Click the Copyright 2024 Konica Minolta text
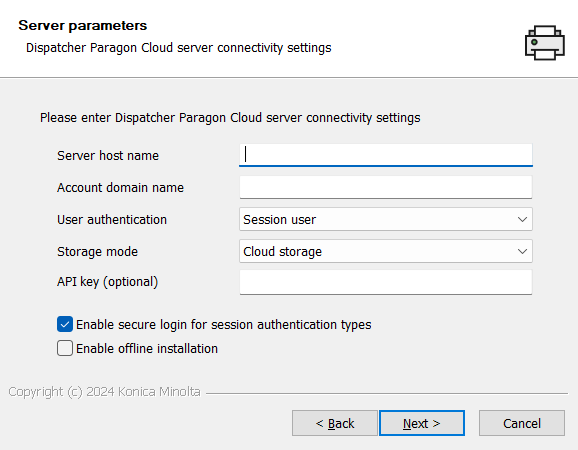The image size is (578, 450). (104, 392)
